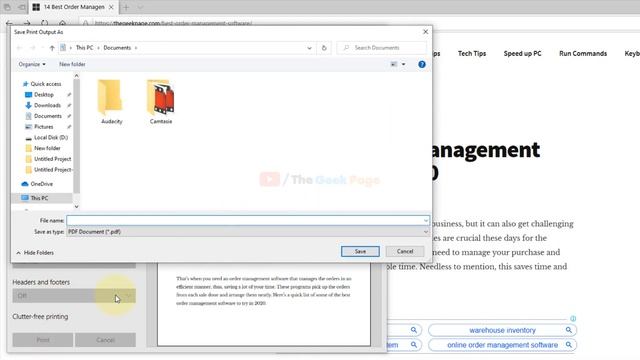
Task: Open the warehouse inventory link
Action: [x=502, y=330]
